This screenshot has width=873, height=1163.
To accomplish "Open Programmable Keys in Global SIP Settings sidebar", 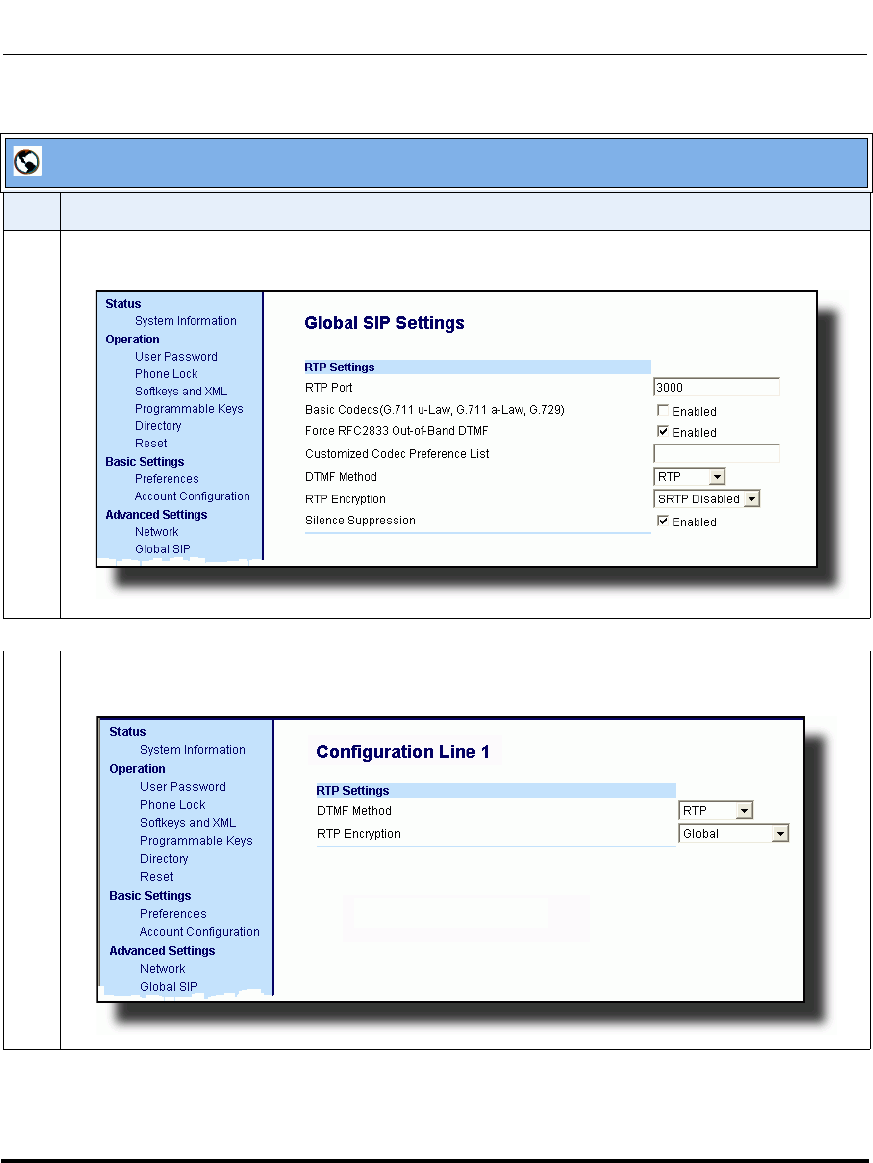I will pos(189,409).
